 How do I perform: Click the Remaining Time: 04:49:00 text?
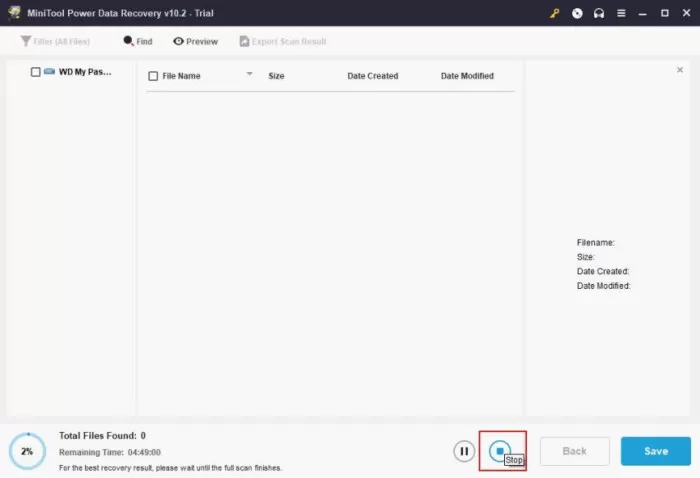tap(110, 452)
